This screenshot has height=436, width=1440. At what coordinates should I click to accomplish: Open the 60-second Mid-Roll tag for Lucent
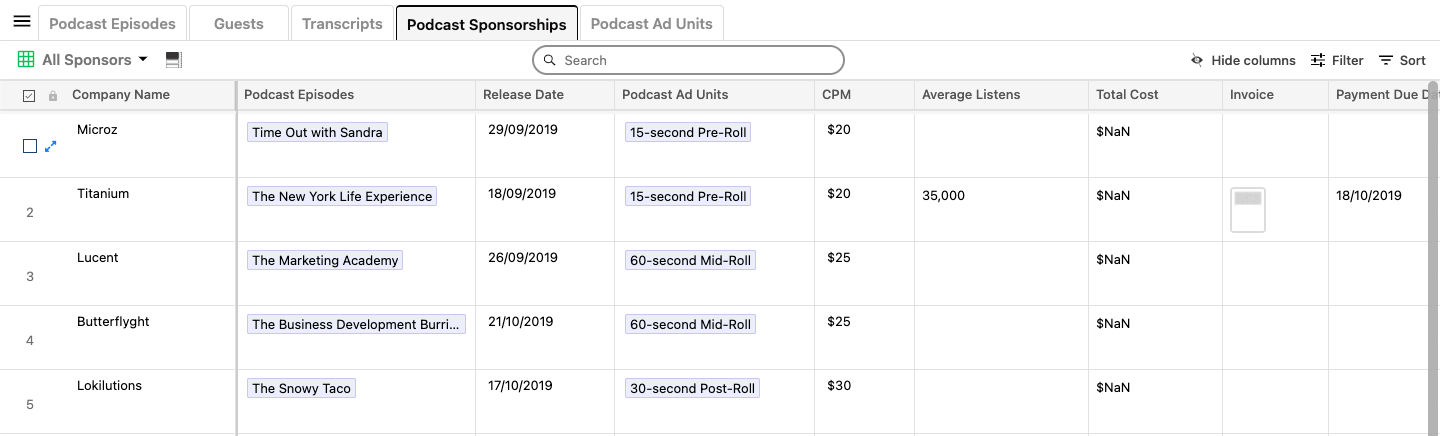690,260
